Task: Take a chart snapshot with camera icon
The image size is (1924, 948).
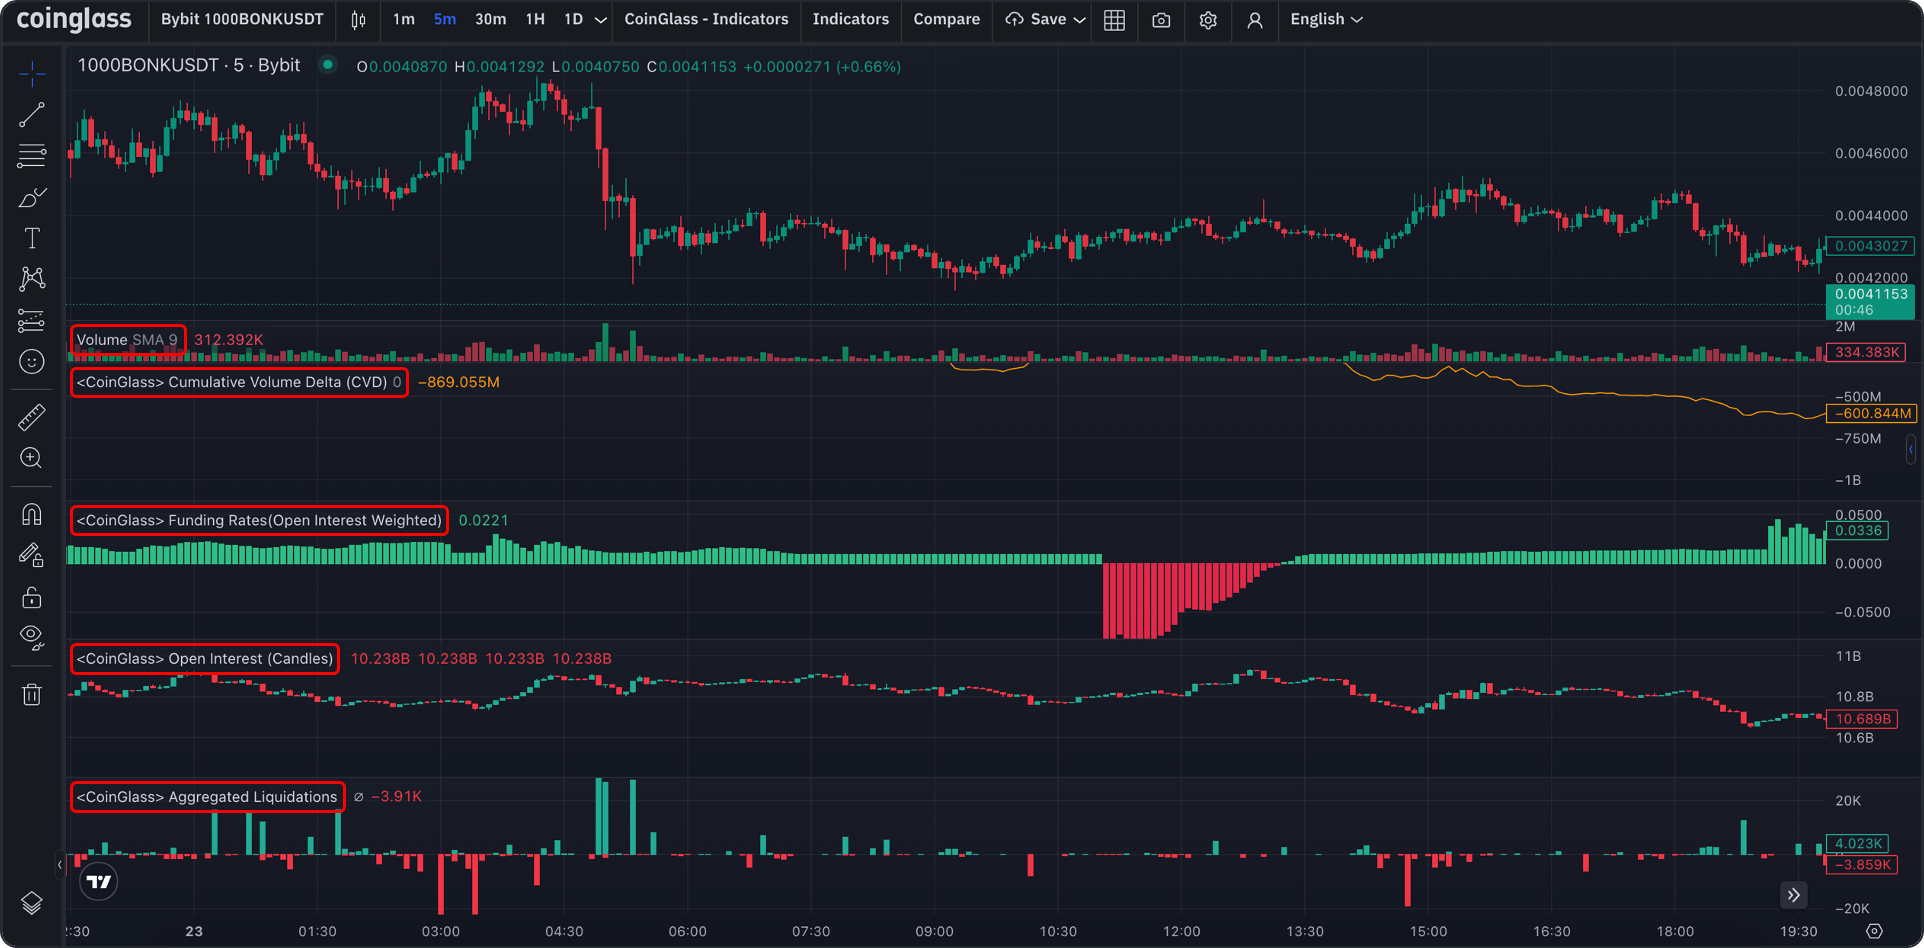Action: pos(1161,20)
